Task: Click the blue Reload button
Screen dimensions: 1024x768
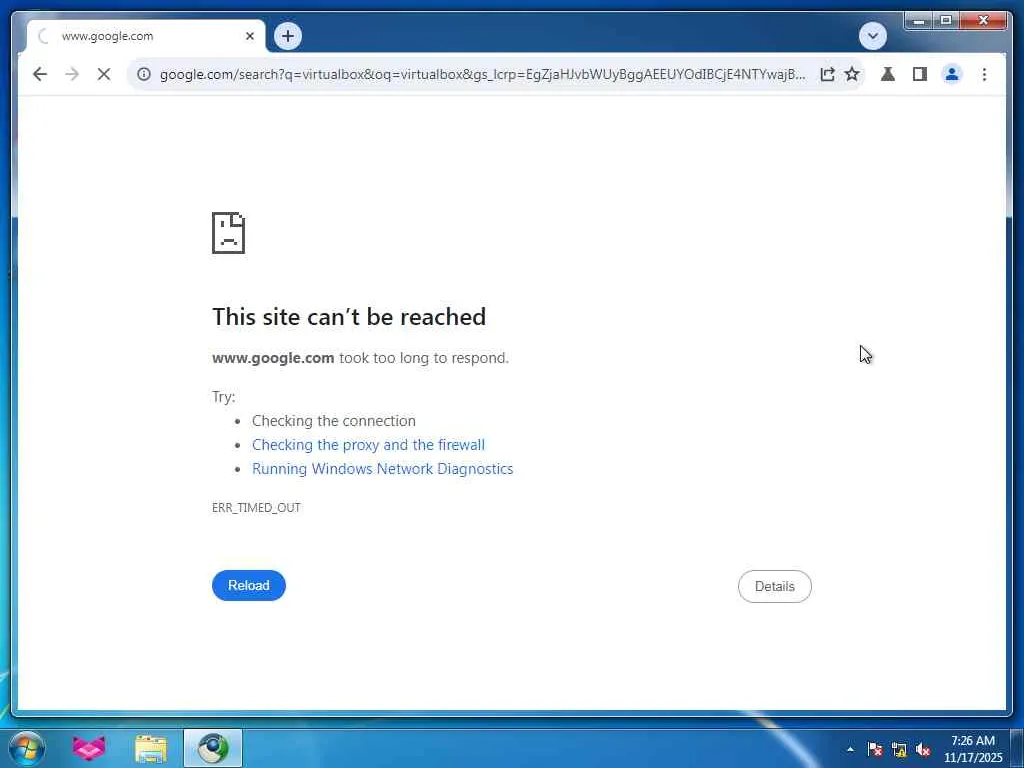Action: click(x=249, y=586)
